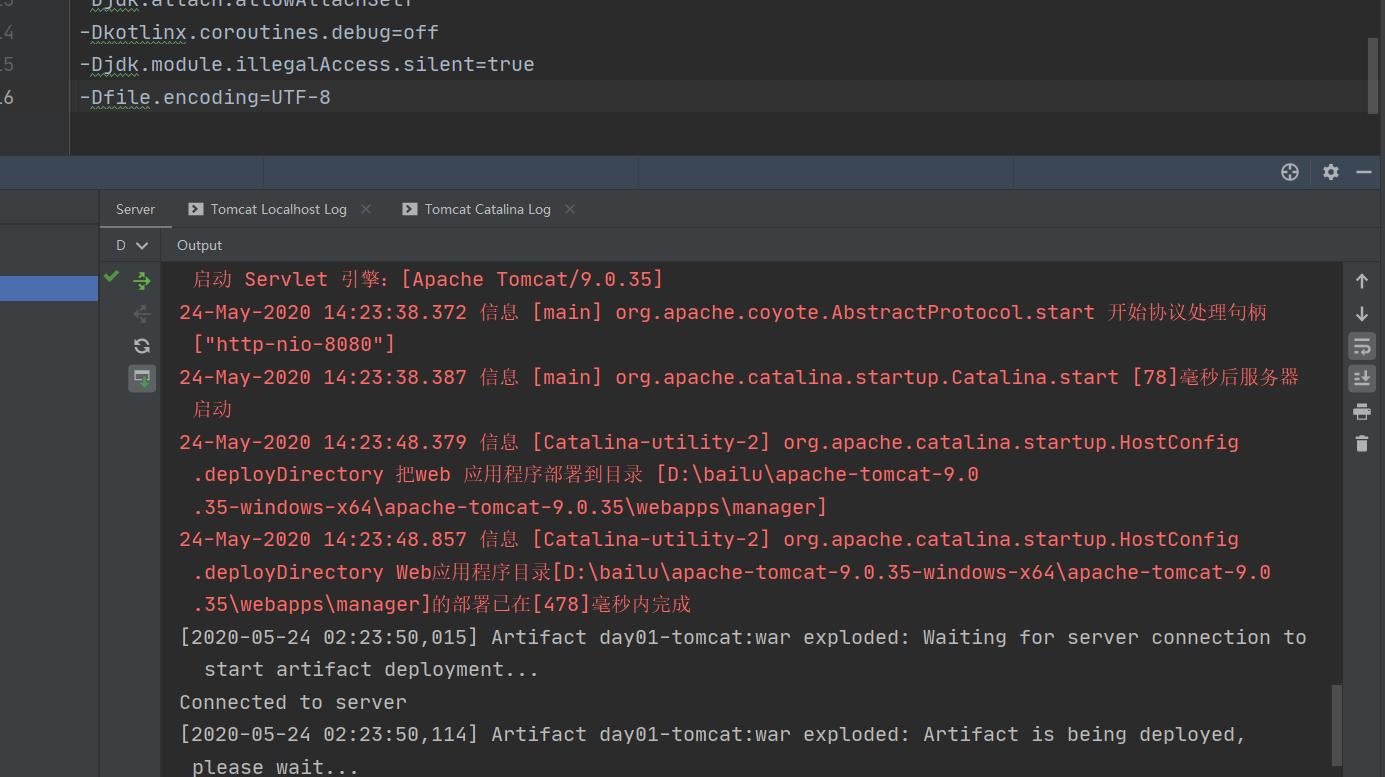Viewport: 1385px width, 777px height.
Task: Click the crosshair locate icon in panel header
Action: [x=1290, y=172]
